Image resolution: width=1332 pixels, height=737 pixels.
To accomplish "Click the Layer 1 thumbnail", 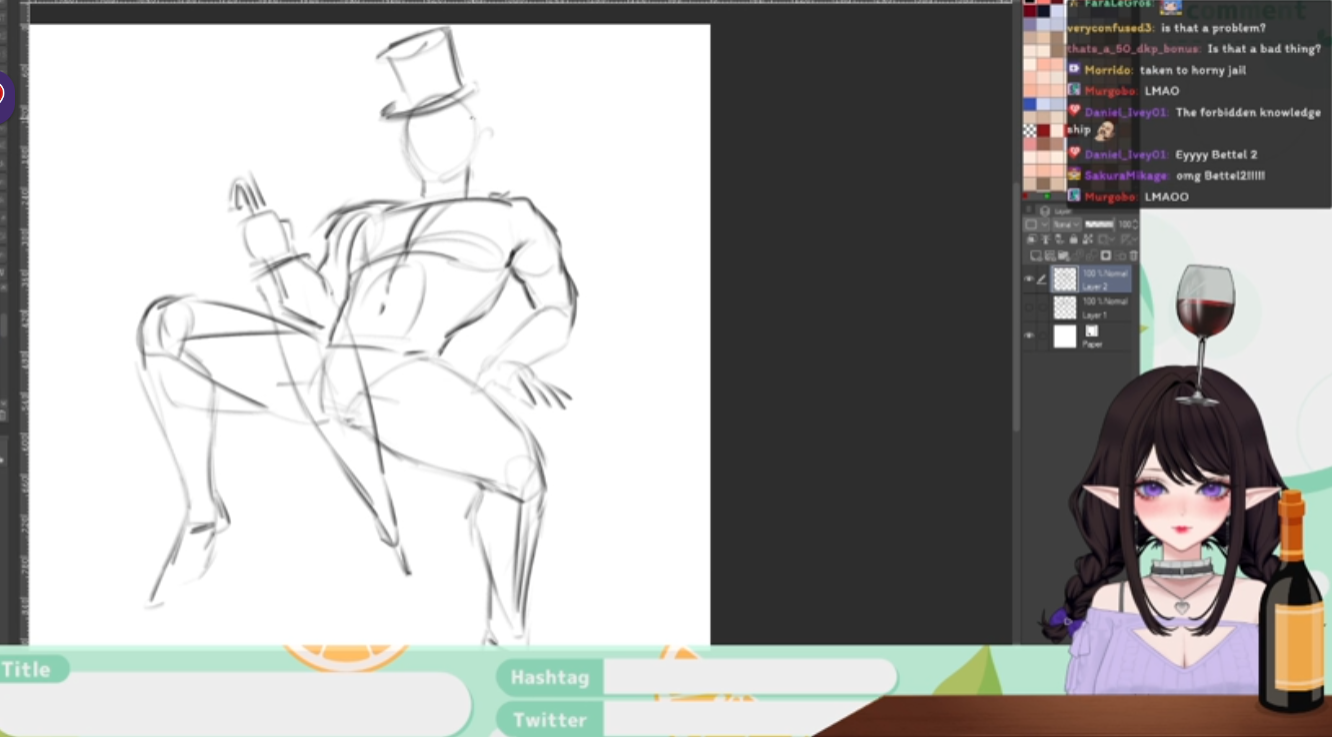I will [x=1065, y=308].
